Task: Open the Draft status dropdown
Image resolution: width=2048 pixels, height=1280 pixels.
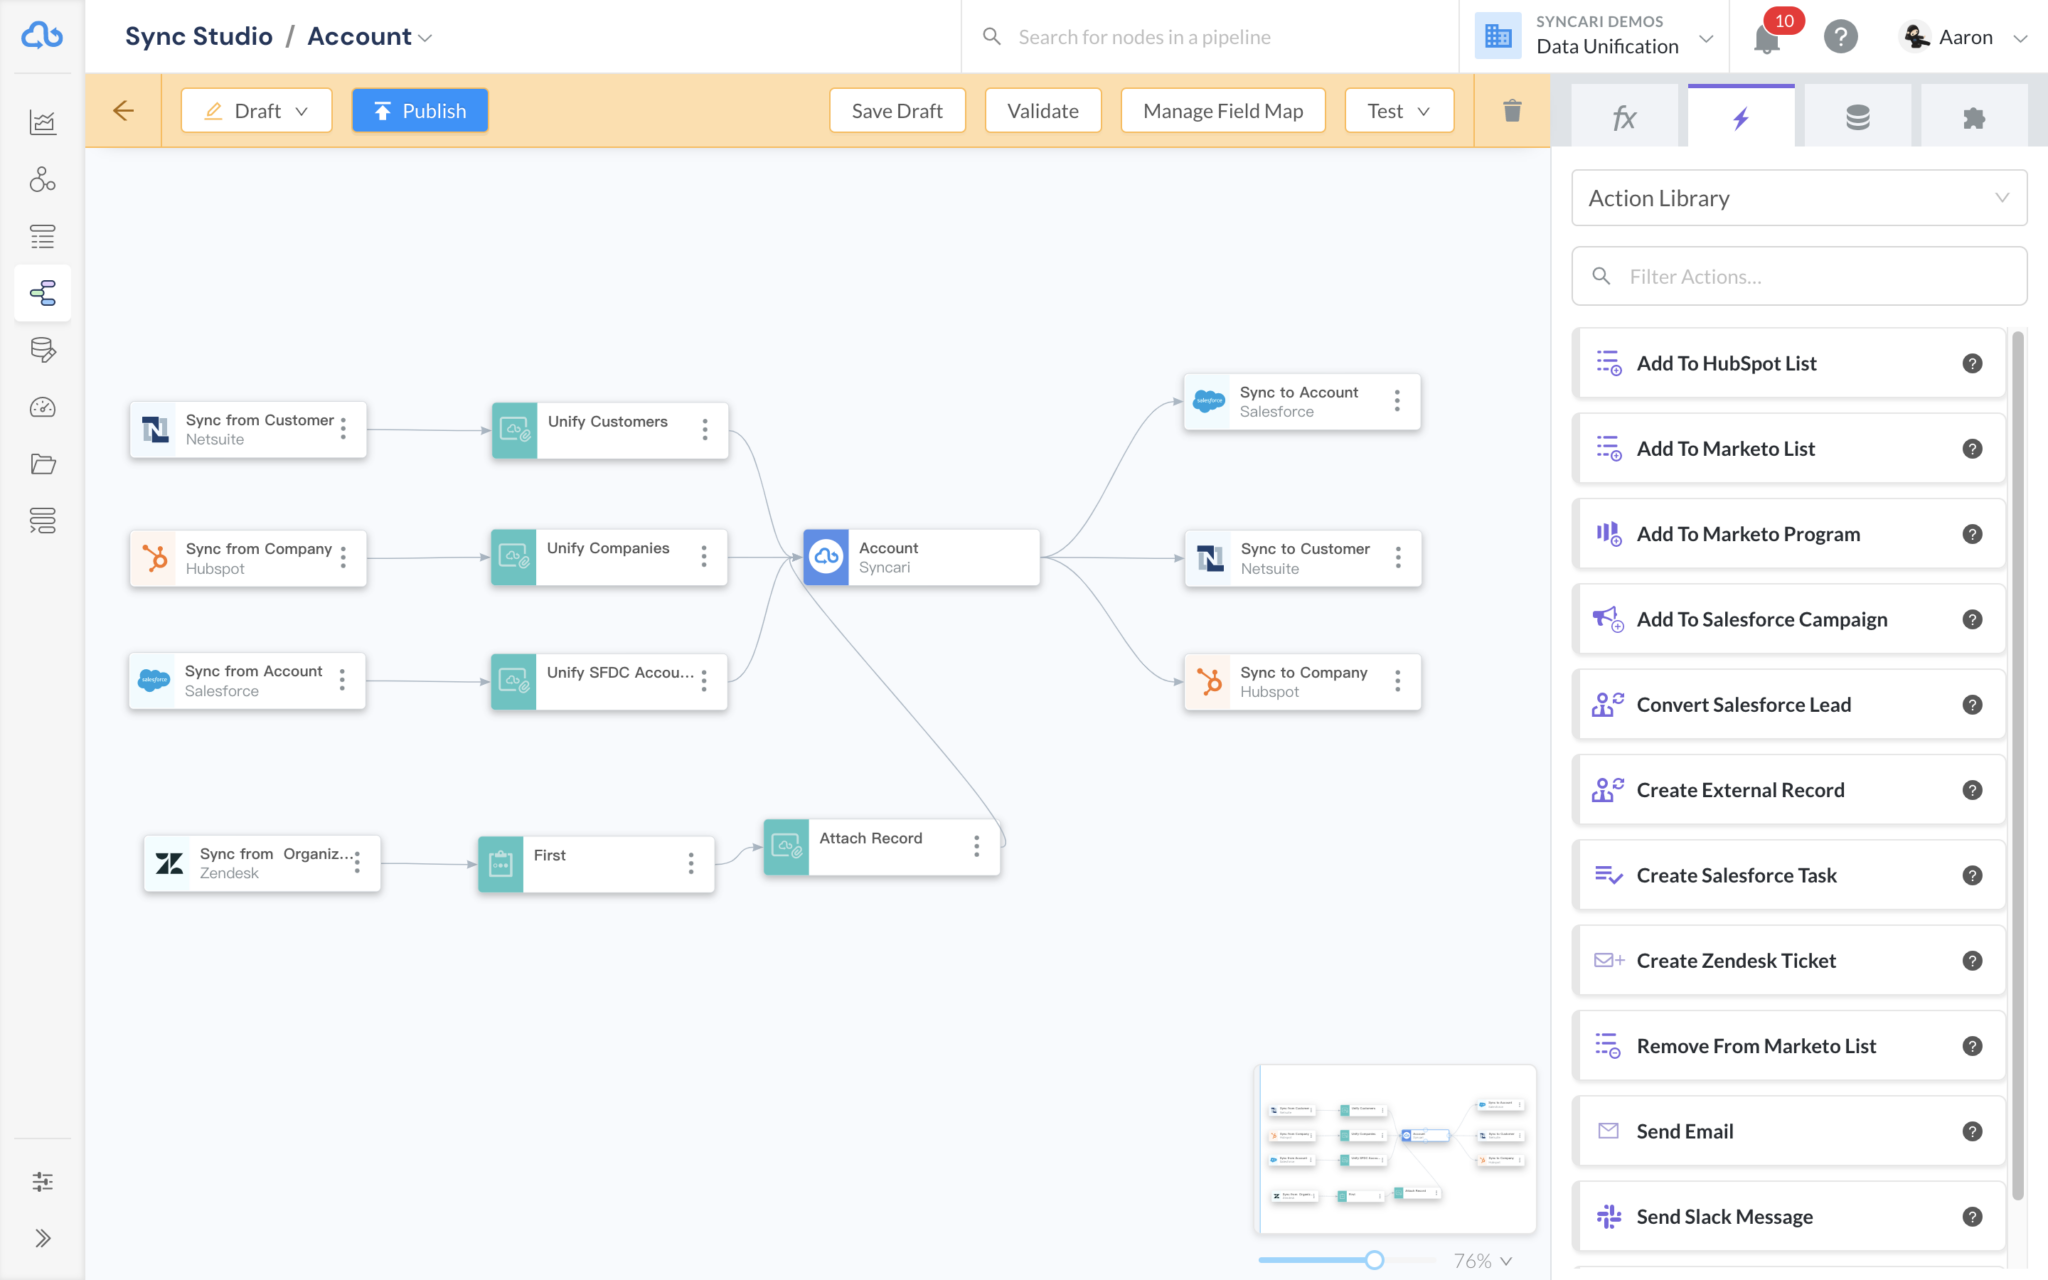Action: 256,111
